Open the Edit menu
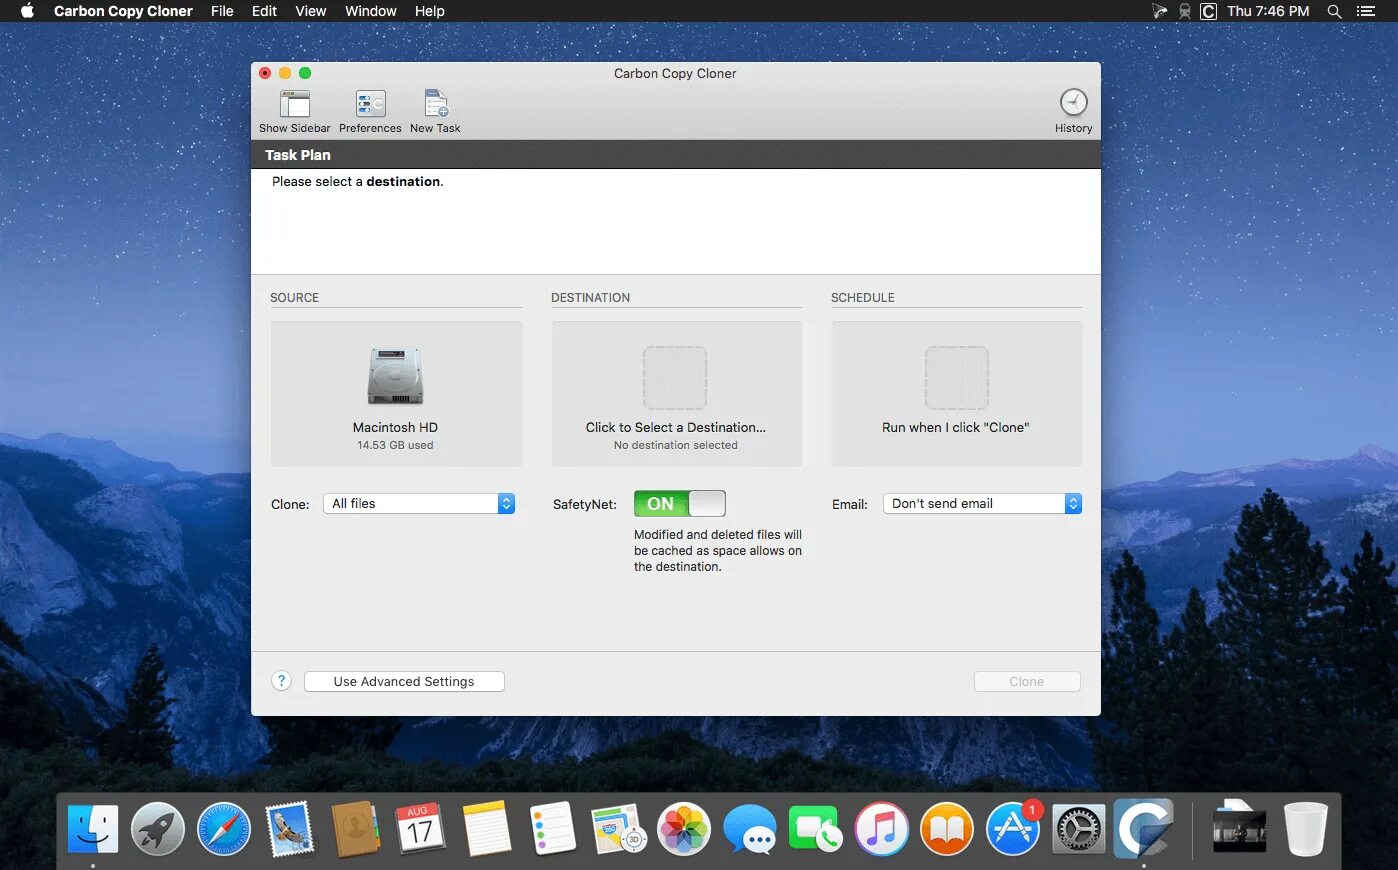 [264, 11]
